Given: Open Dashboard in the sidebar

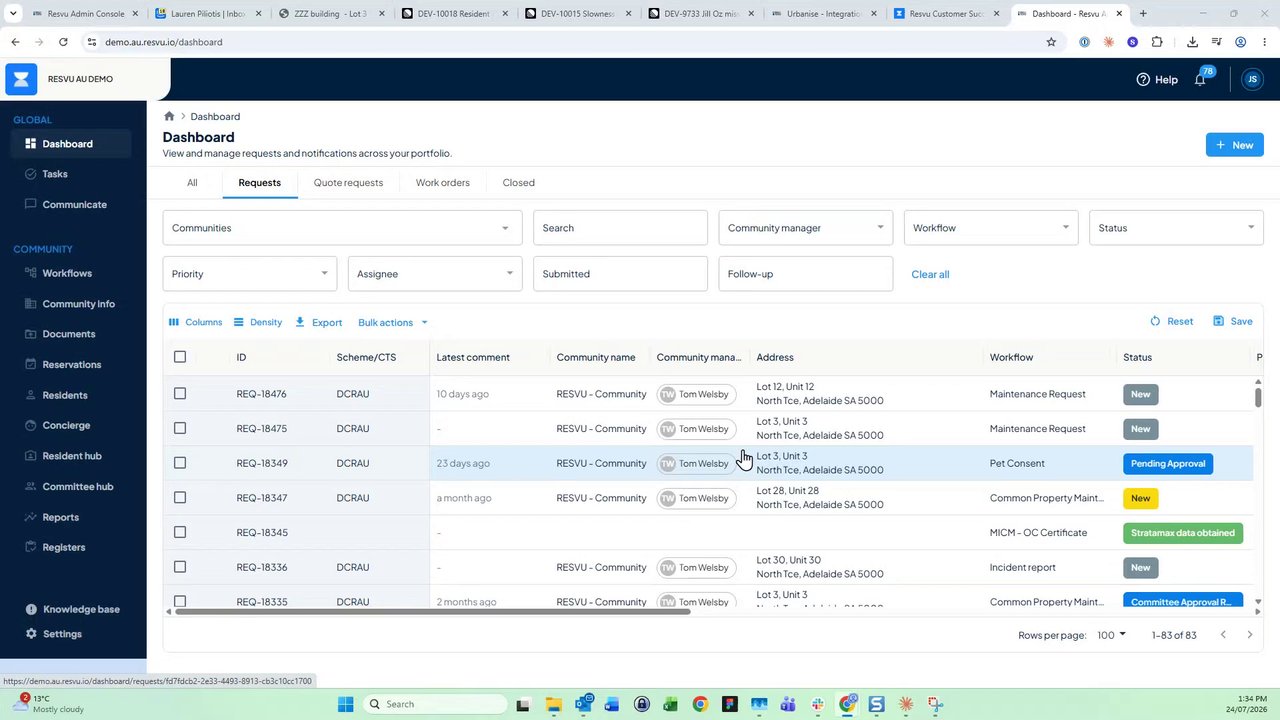Looking at the screenshot, I should point(66,144).
